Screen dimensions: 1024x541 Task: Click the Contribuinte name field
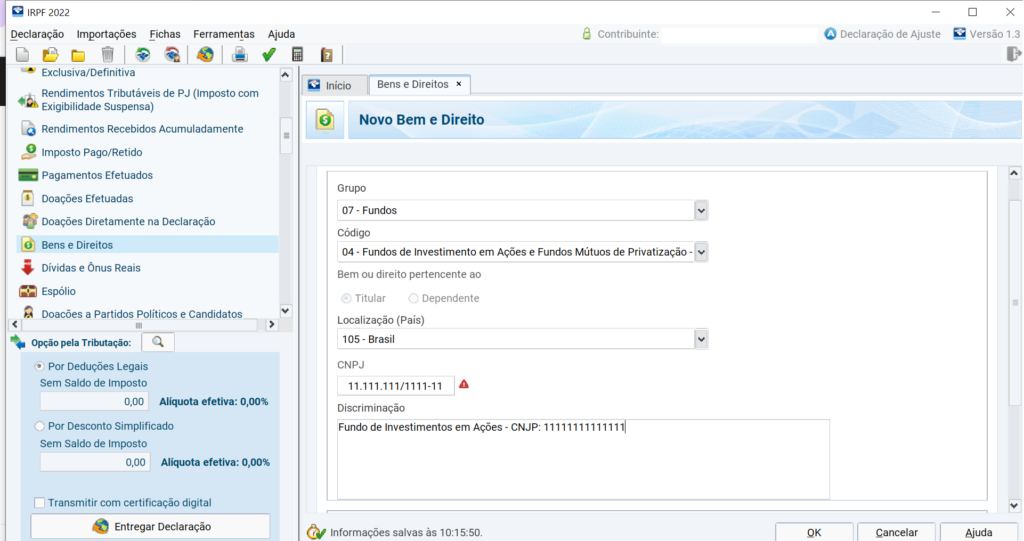coord(739,34)
